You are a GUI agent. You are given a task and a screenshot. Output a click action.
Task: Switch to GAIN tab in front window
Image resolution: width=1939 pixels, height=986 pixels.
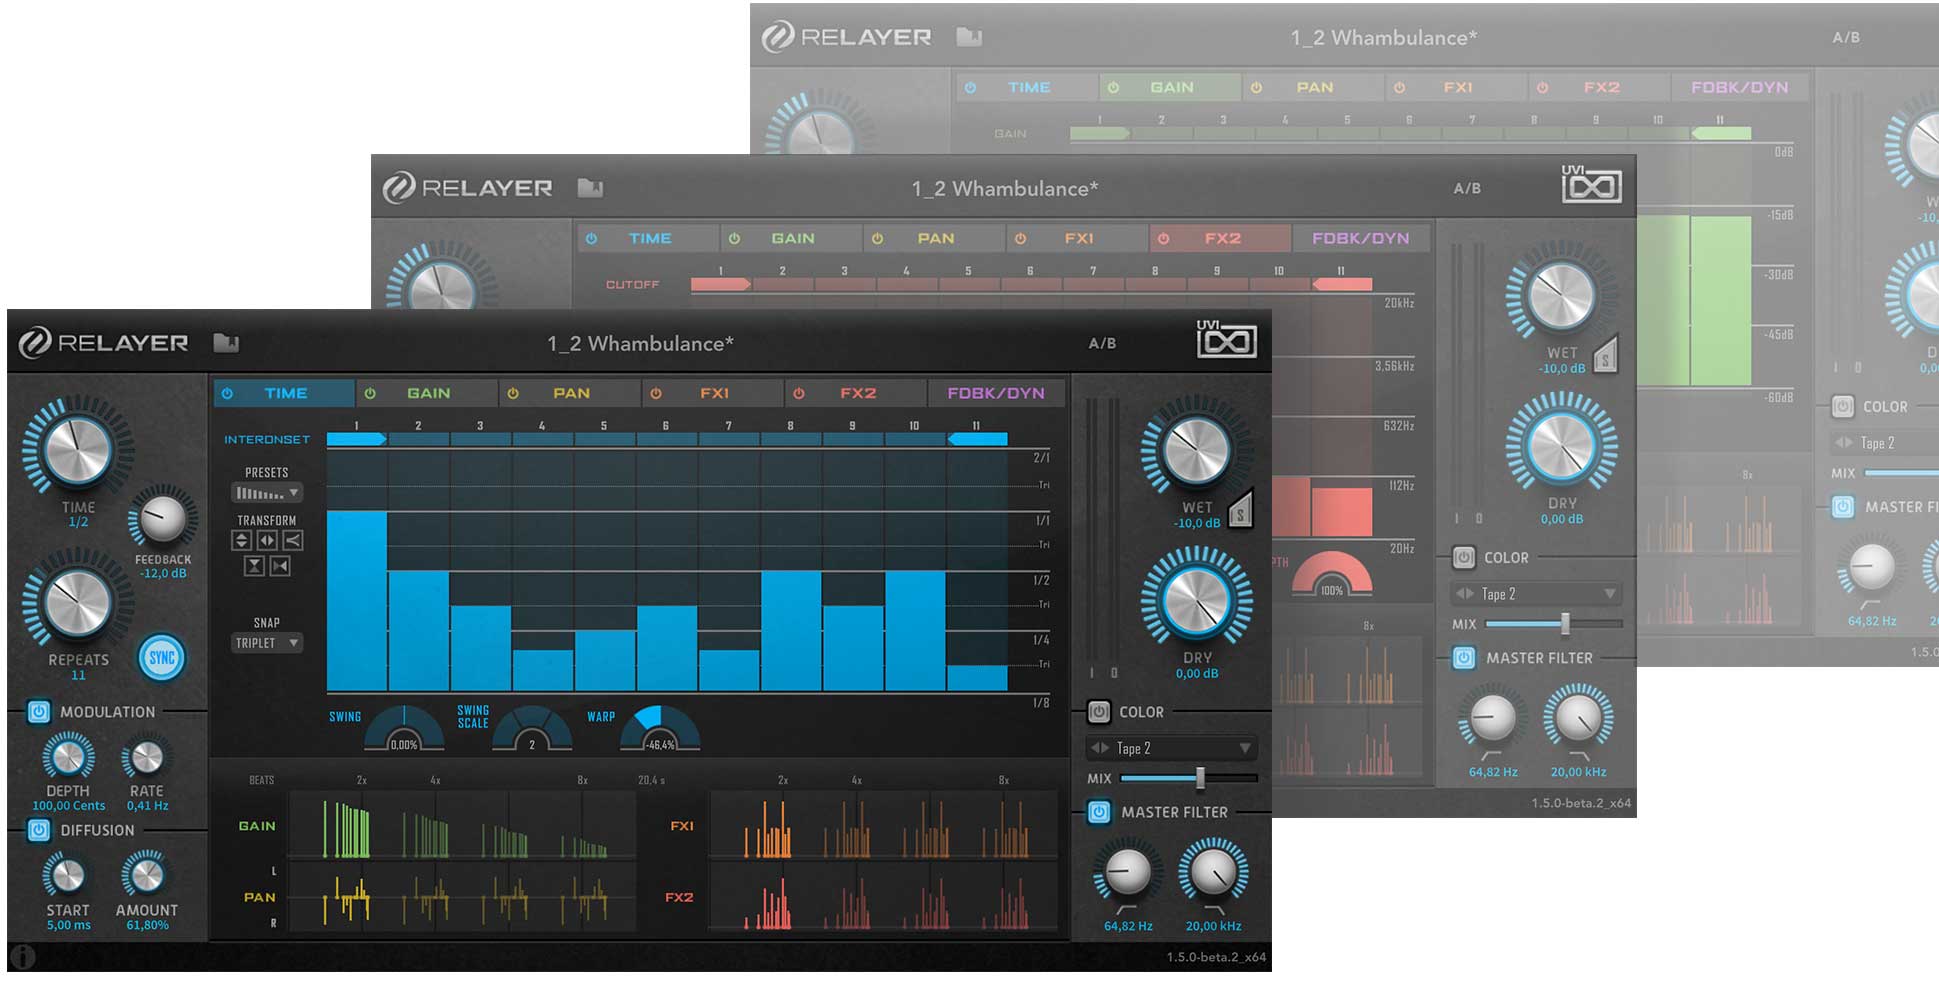[x=428, y=393]
